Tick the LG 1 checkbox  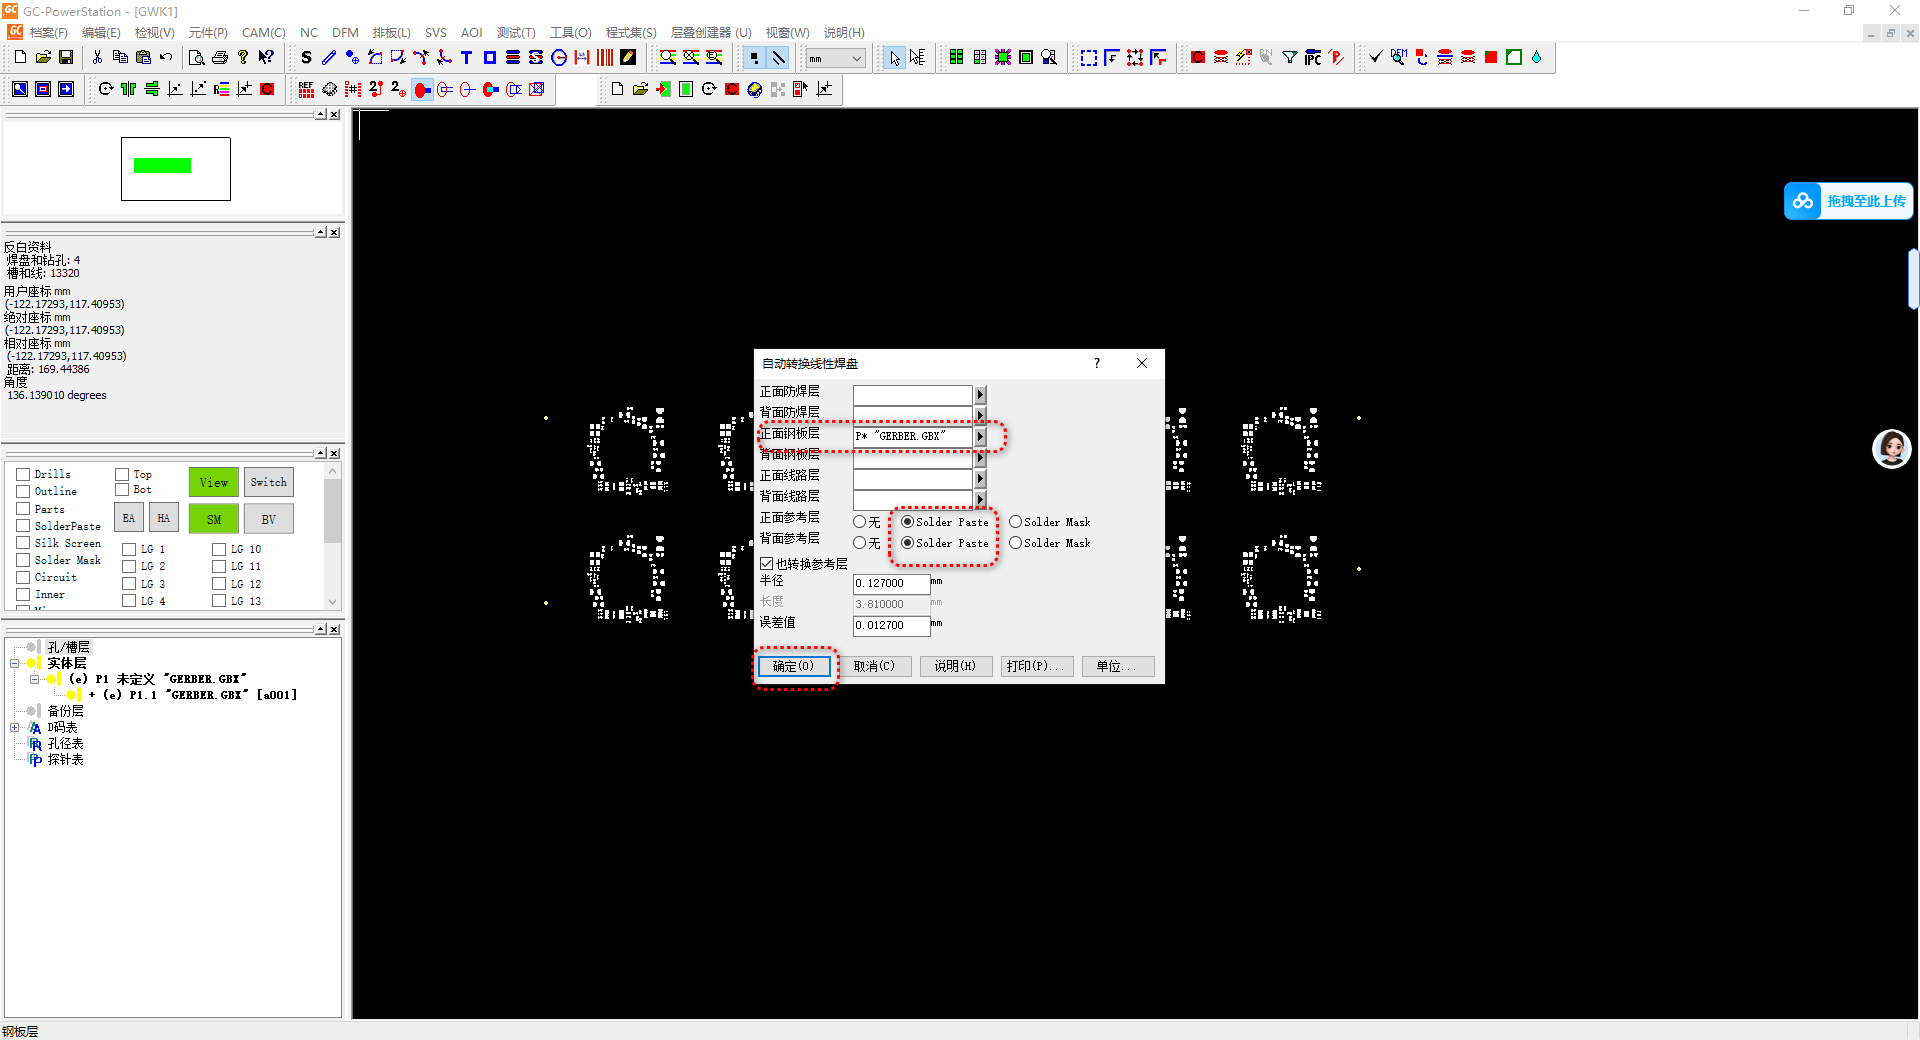[129, 549]
